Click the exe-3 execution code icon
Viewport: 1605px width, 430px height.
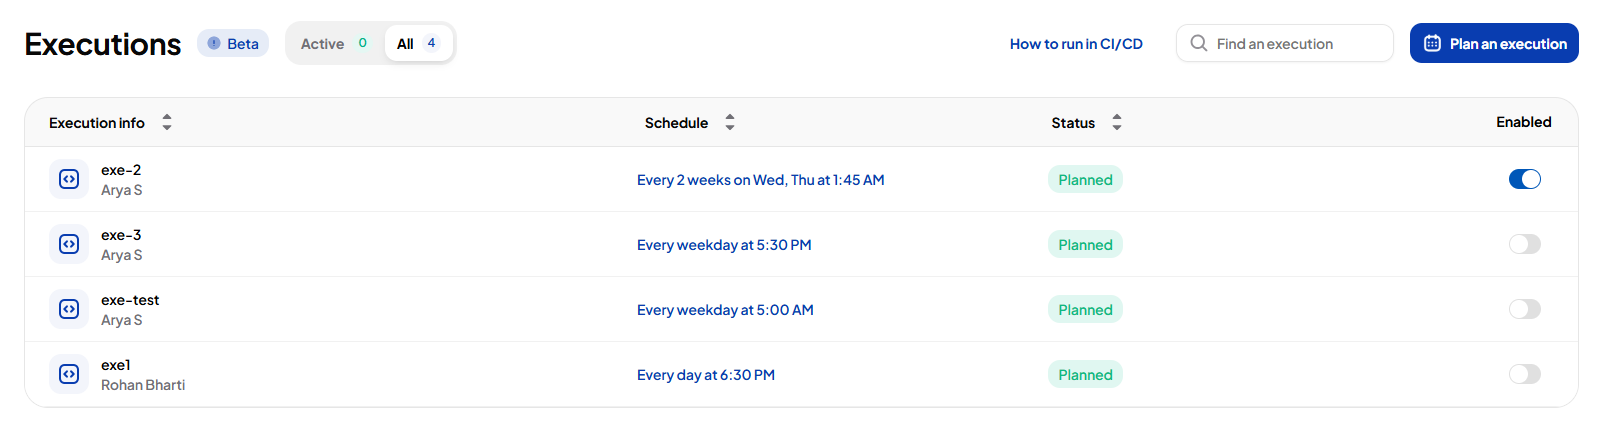[69, 244]
